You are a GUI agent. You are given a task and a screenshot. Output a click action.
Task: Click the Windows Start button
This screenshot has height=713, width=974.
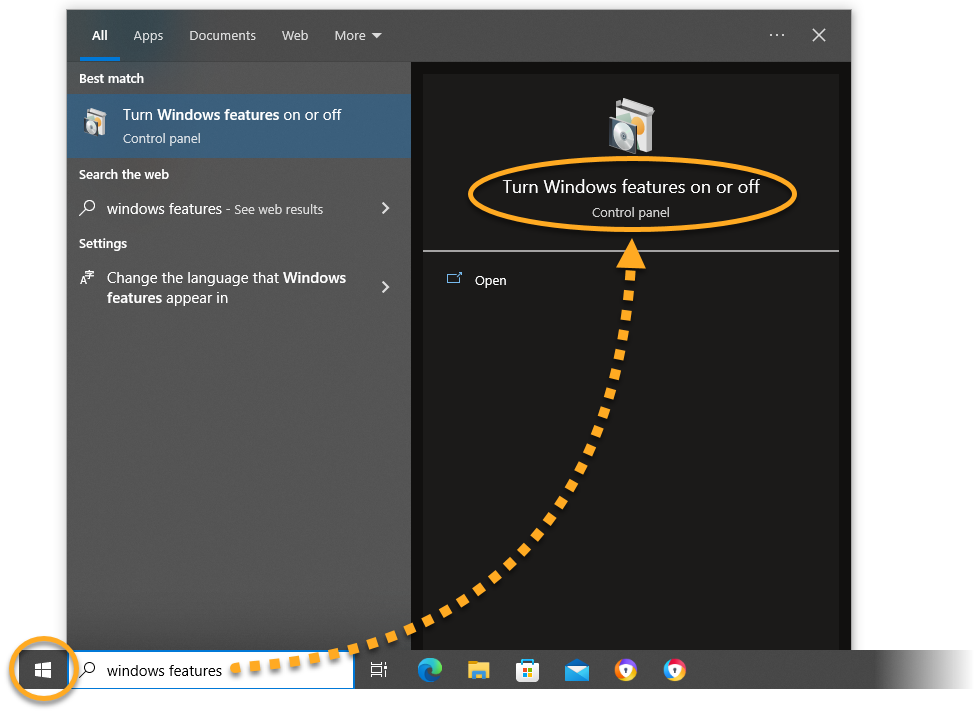tap(43, 670)
